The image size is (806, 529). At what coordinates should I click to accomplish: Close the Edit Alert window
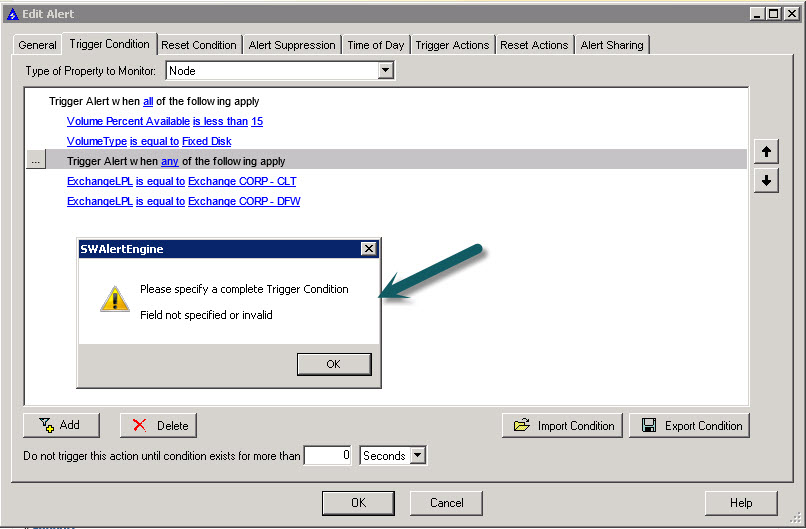pos(792,14)
